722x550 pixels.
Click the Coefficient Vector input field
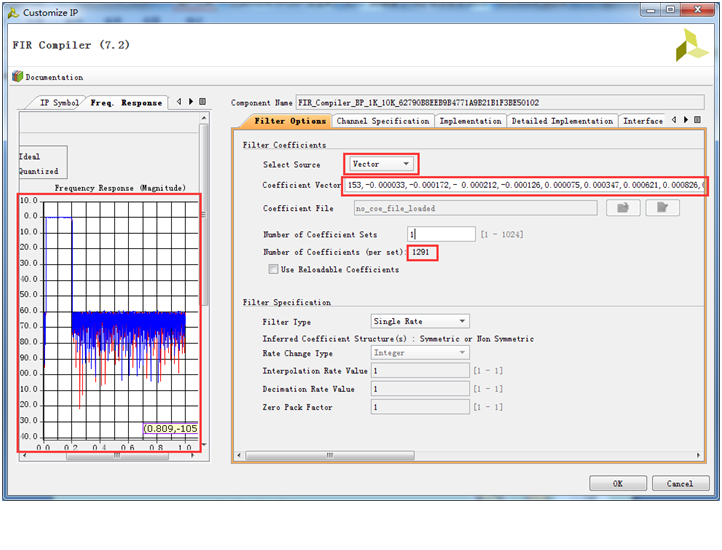(x=525, y=185)
